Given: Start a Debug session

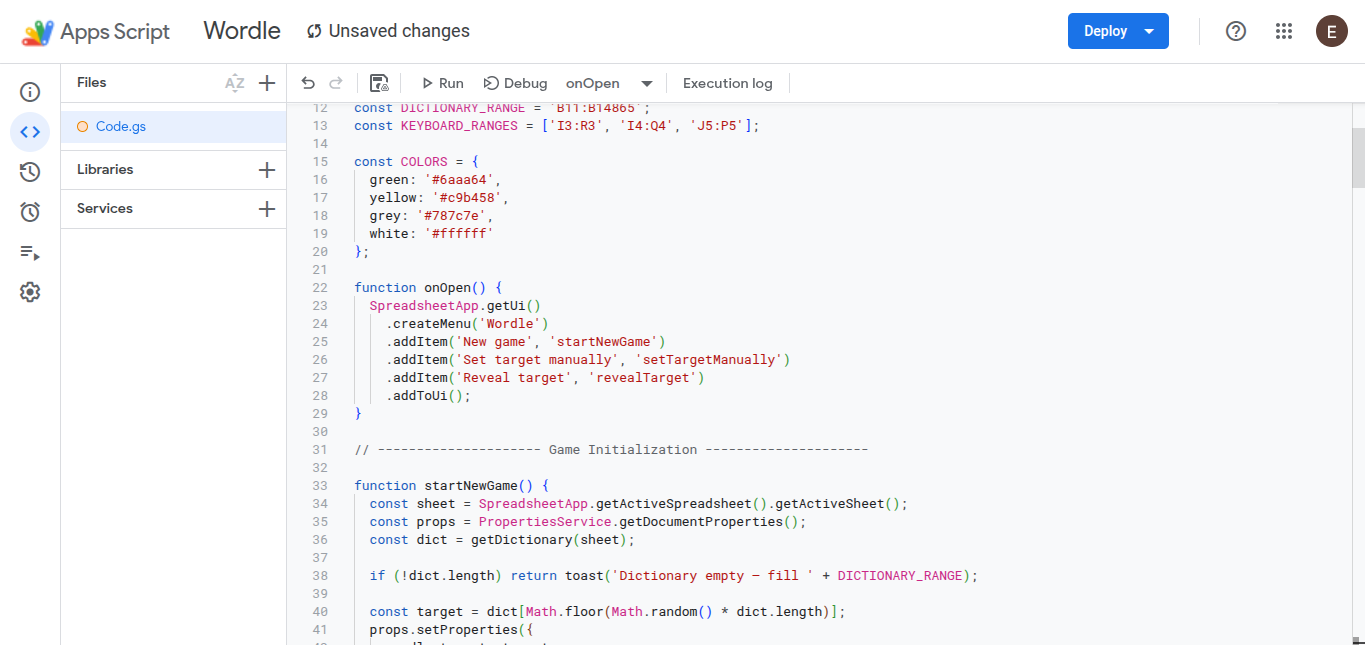Looking at the screenshot, I should click(515, 83).
